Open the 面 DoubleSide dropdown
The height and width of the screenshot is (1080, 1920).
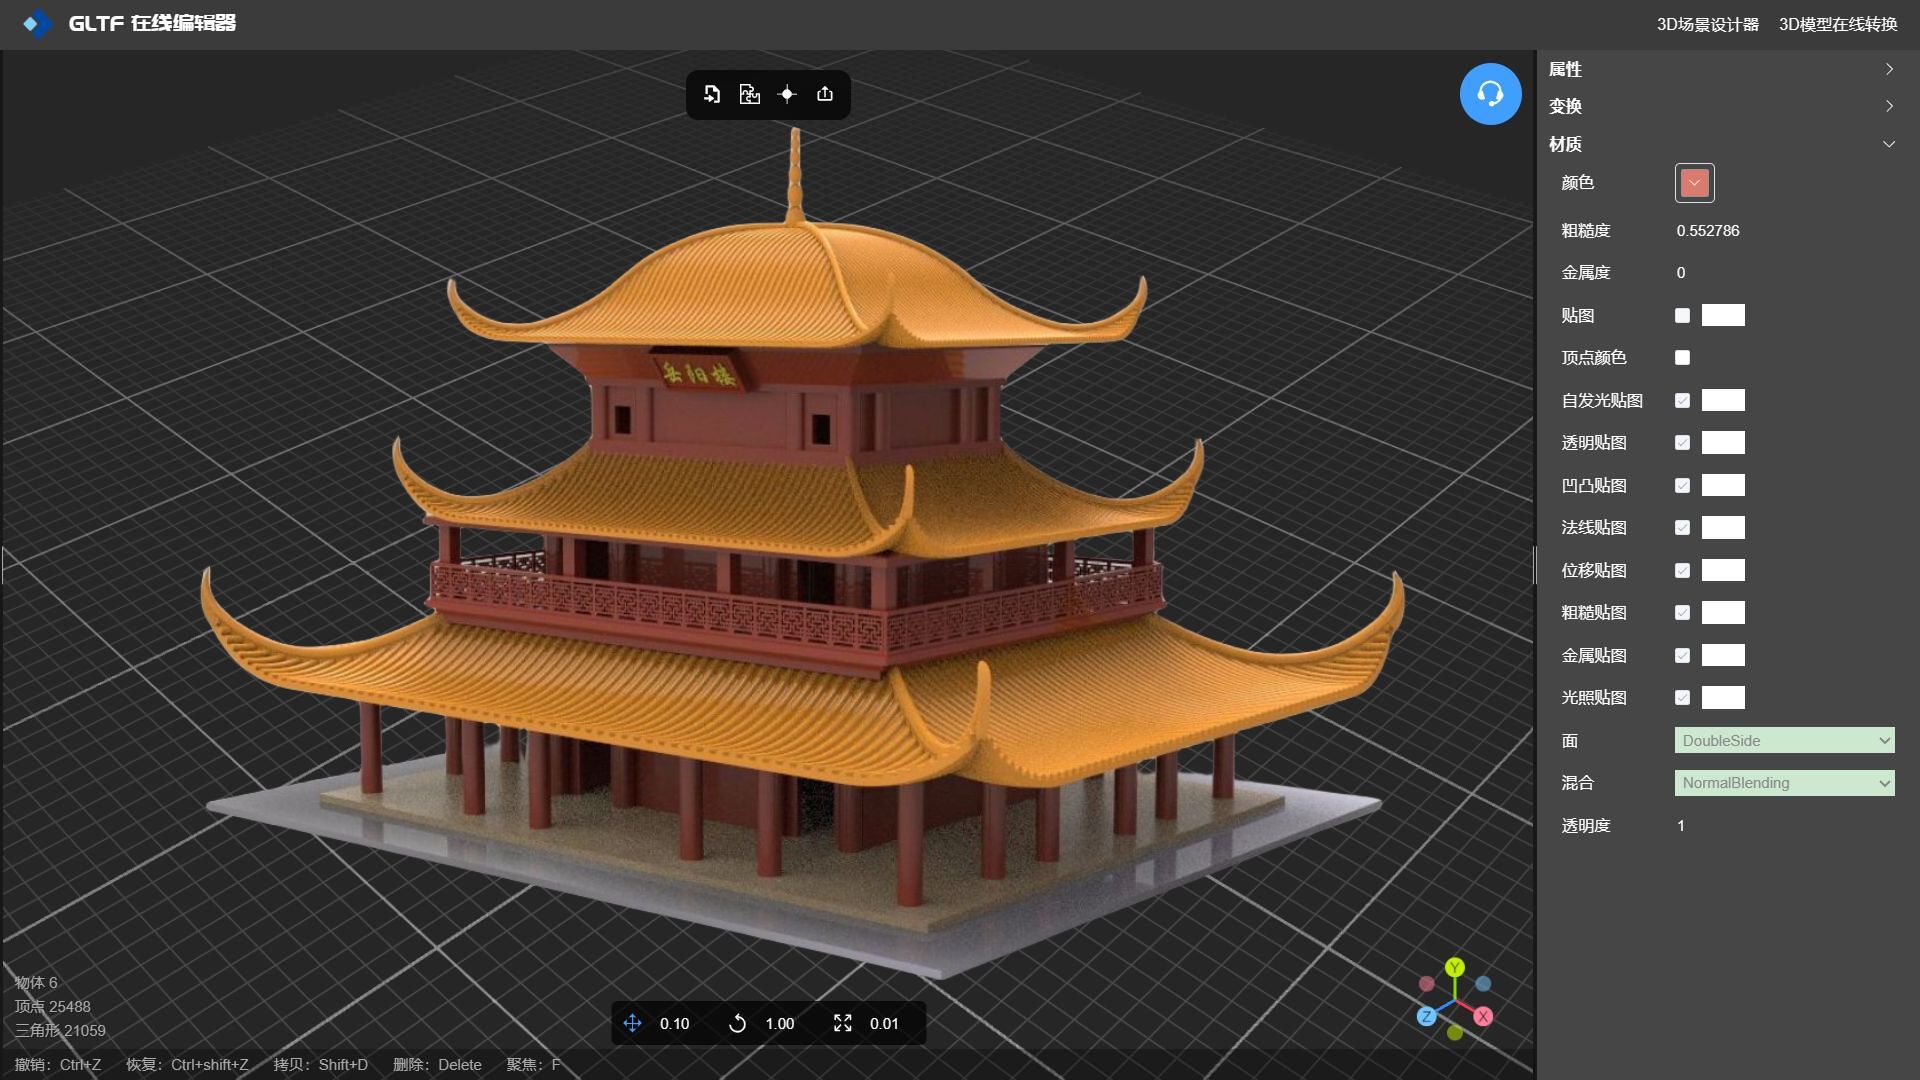point(1784,740)
